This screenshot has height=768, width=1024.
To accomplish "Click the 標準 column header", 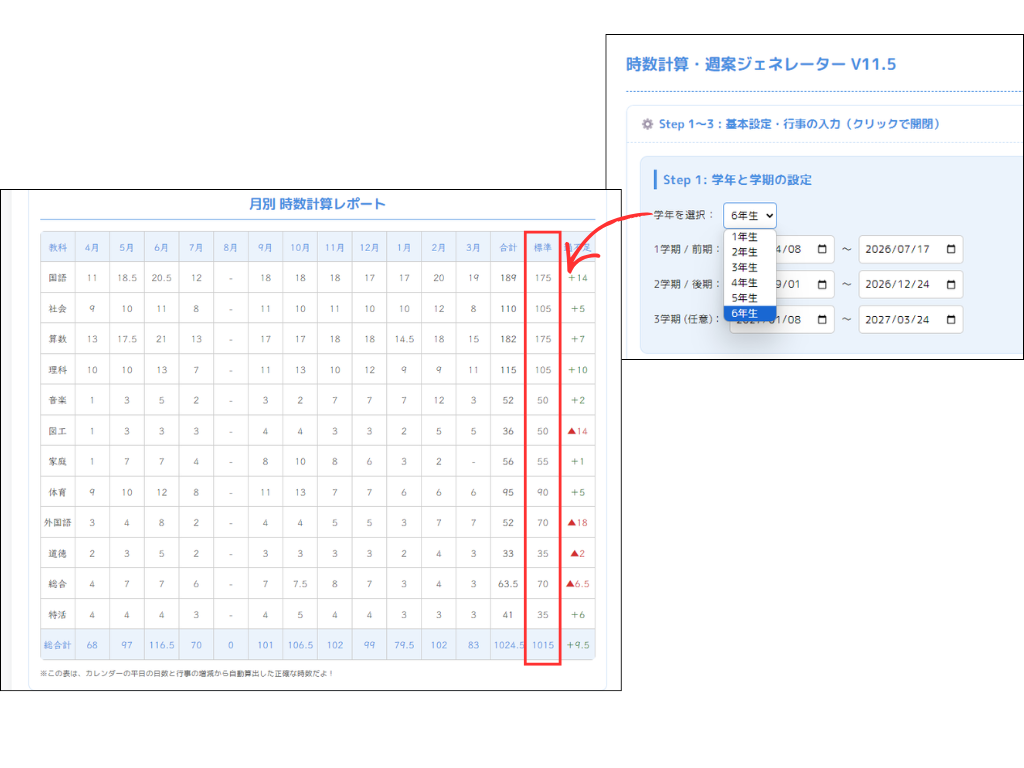I will tap(541, 248).
